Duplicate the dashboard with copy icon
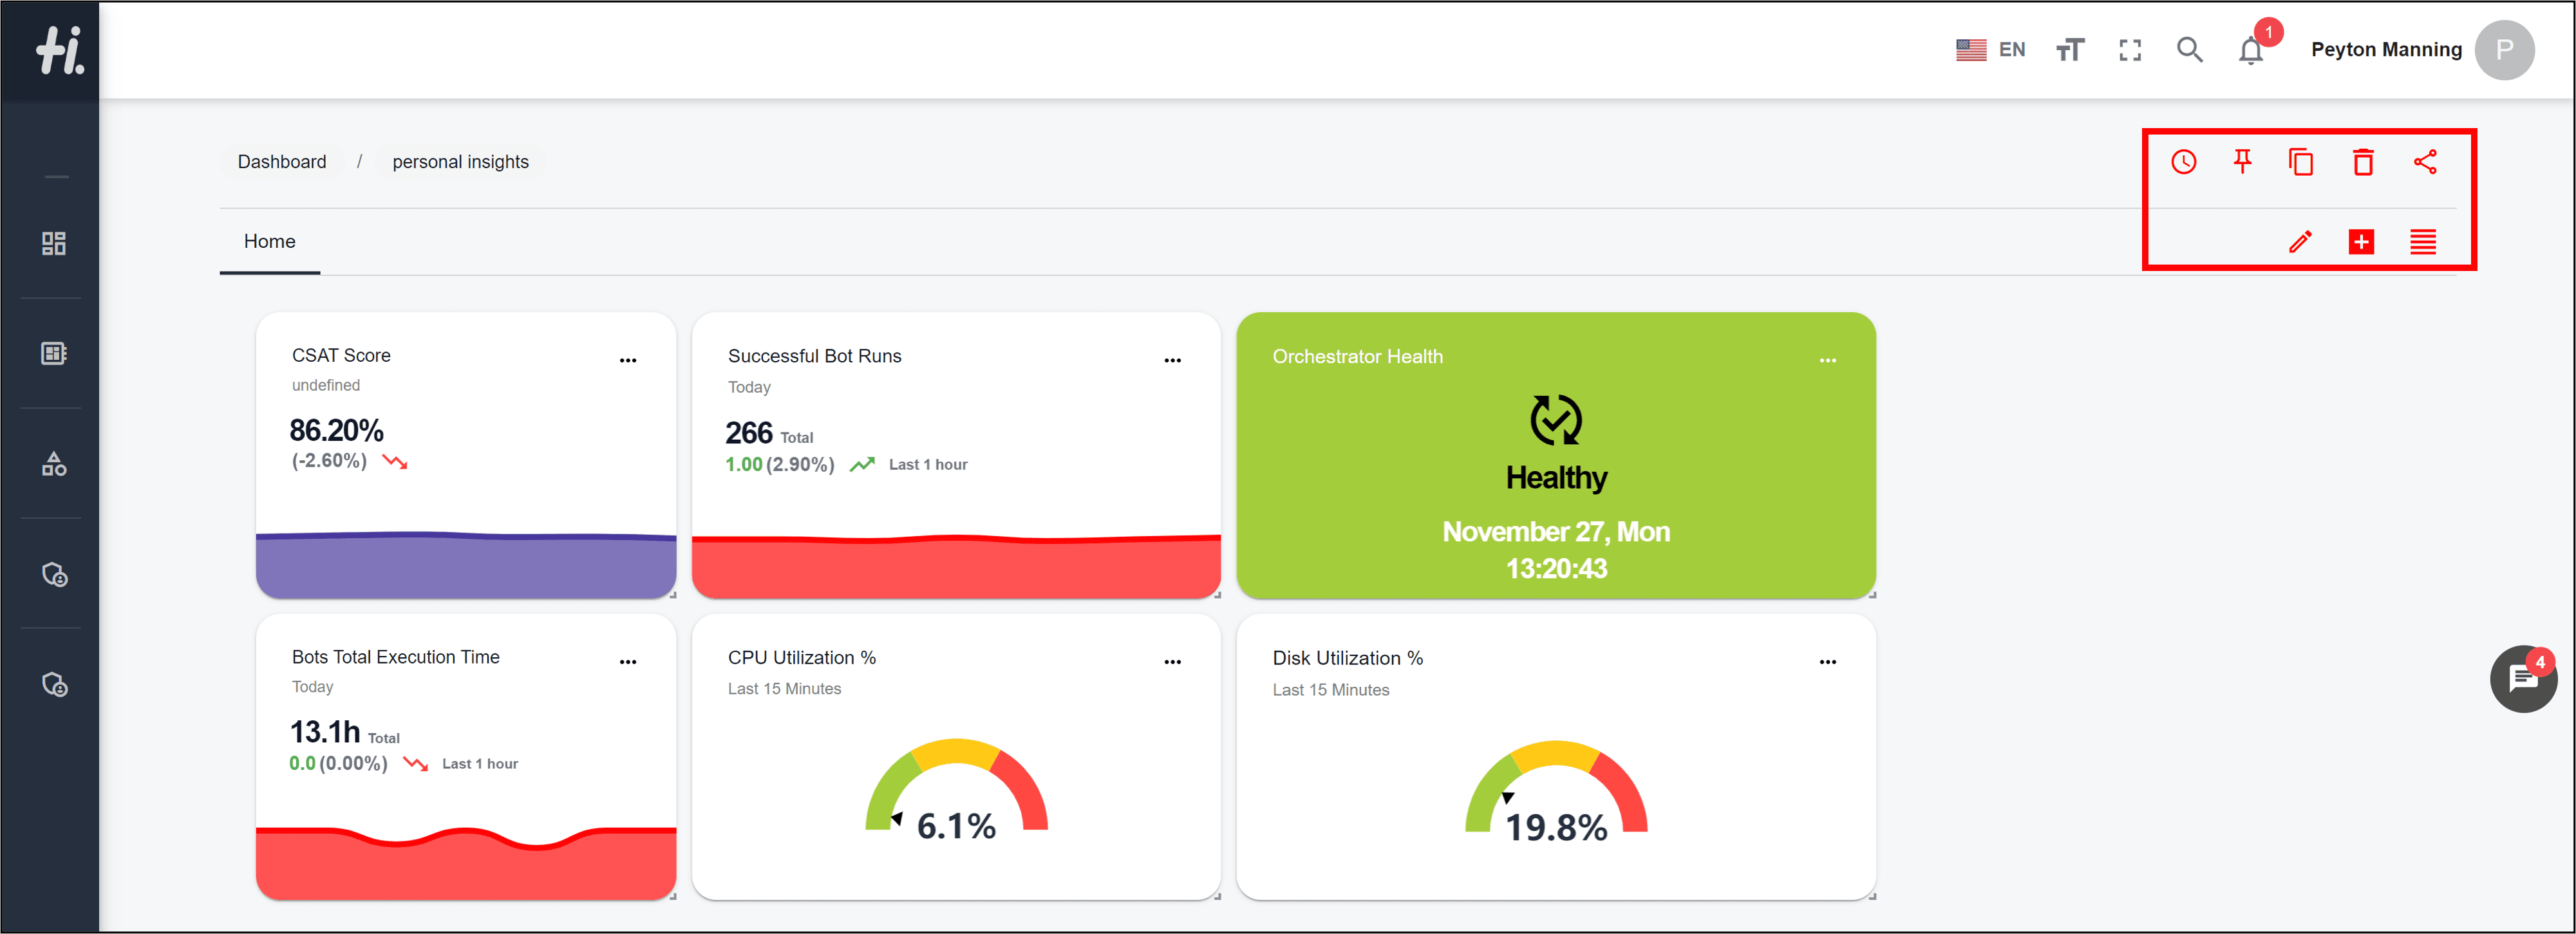Image resolution: width=2576 pixels, height=934 pixels. pyautogui.click(x=2302, y=162)
